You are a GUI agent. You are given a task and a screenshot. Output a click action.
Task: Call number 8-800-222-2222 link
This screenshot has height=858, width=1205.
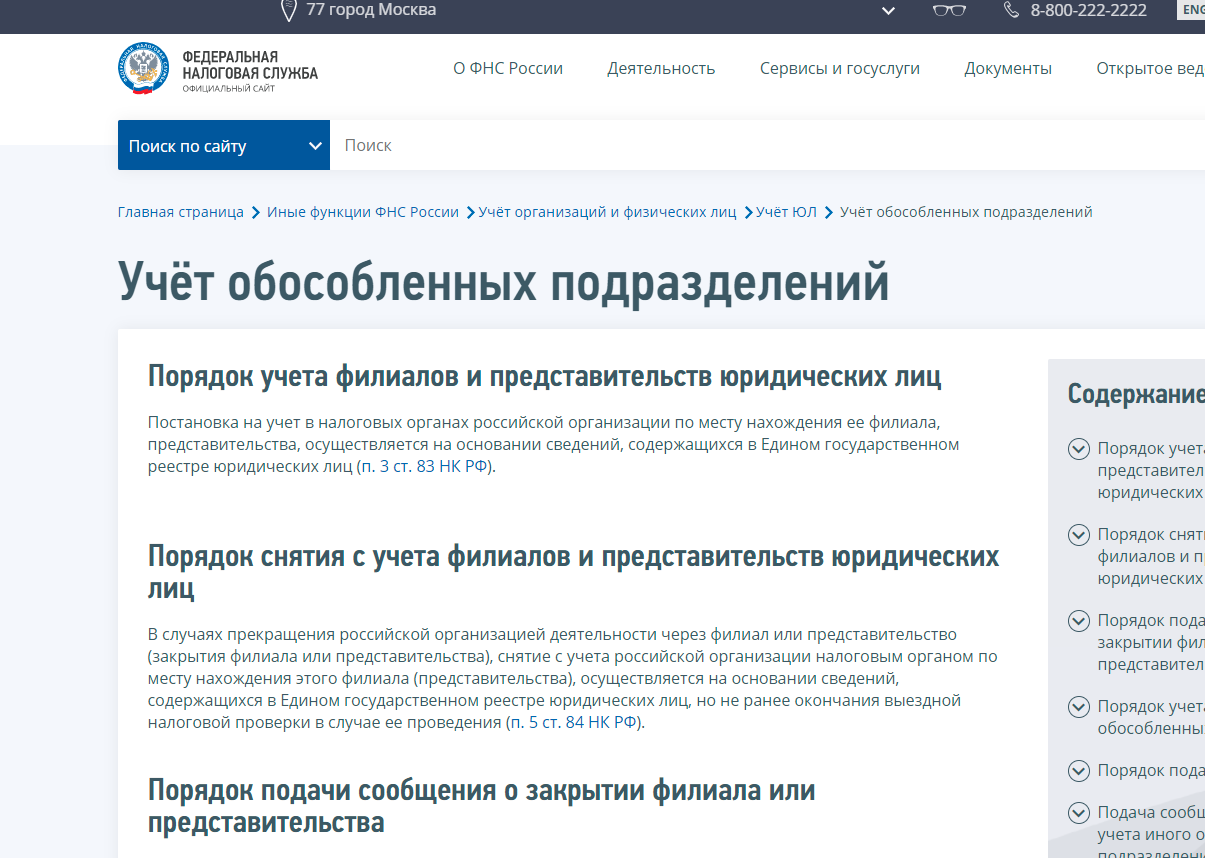click(x=1088, y=10)
